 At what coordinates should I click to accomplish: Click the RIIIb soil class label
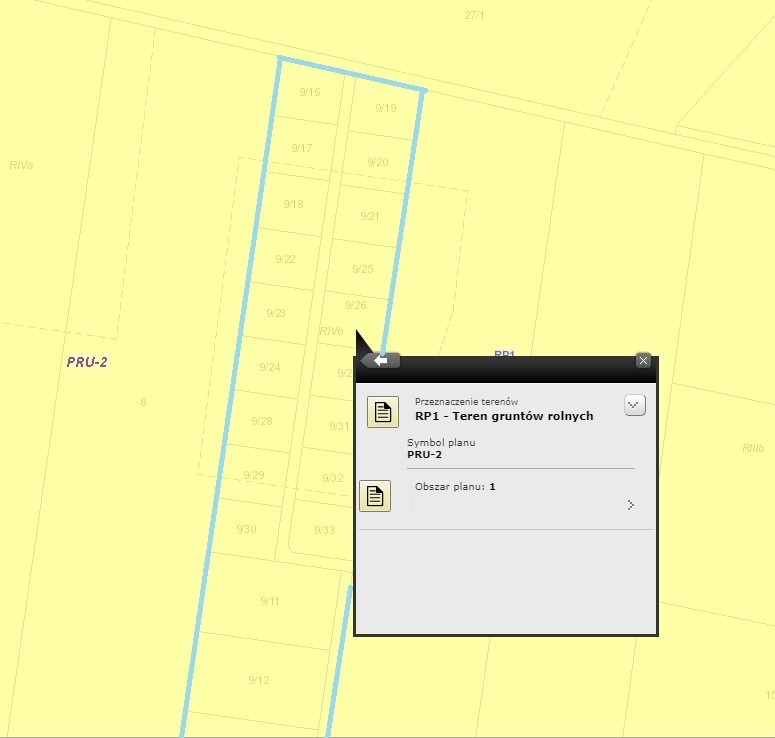pos(753,448)
